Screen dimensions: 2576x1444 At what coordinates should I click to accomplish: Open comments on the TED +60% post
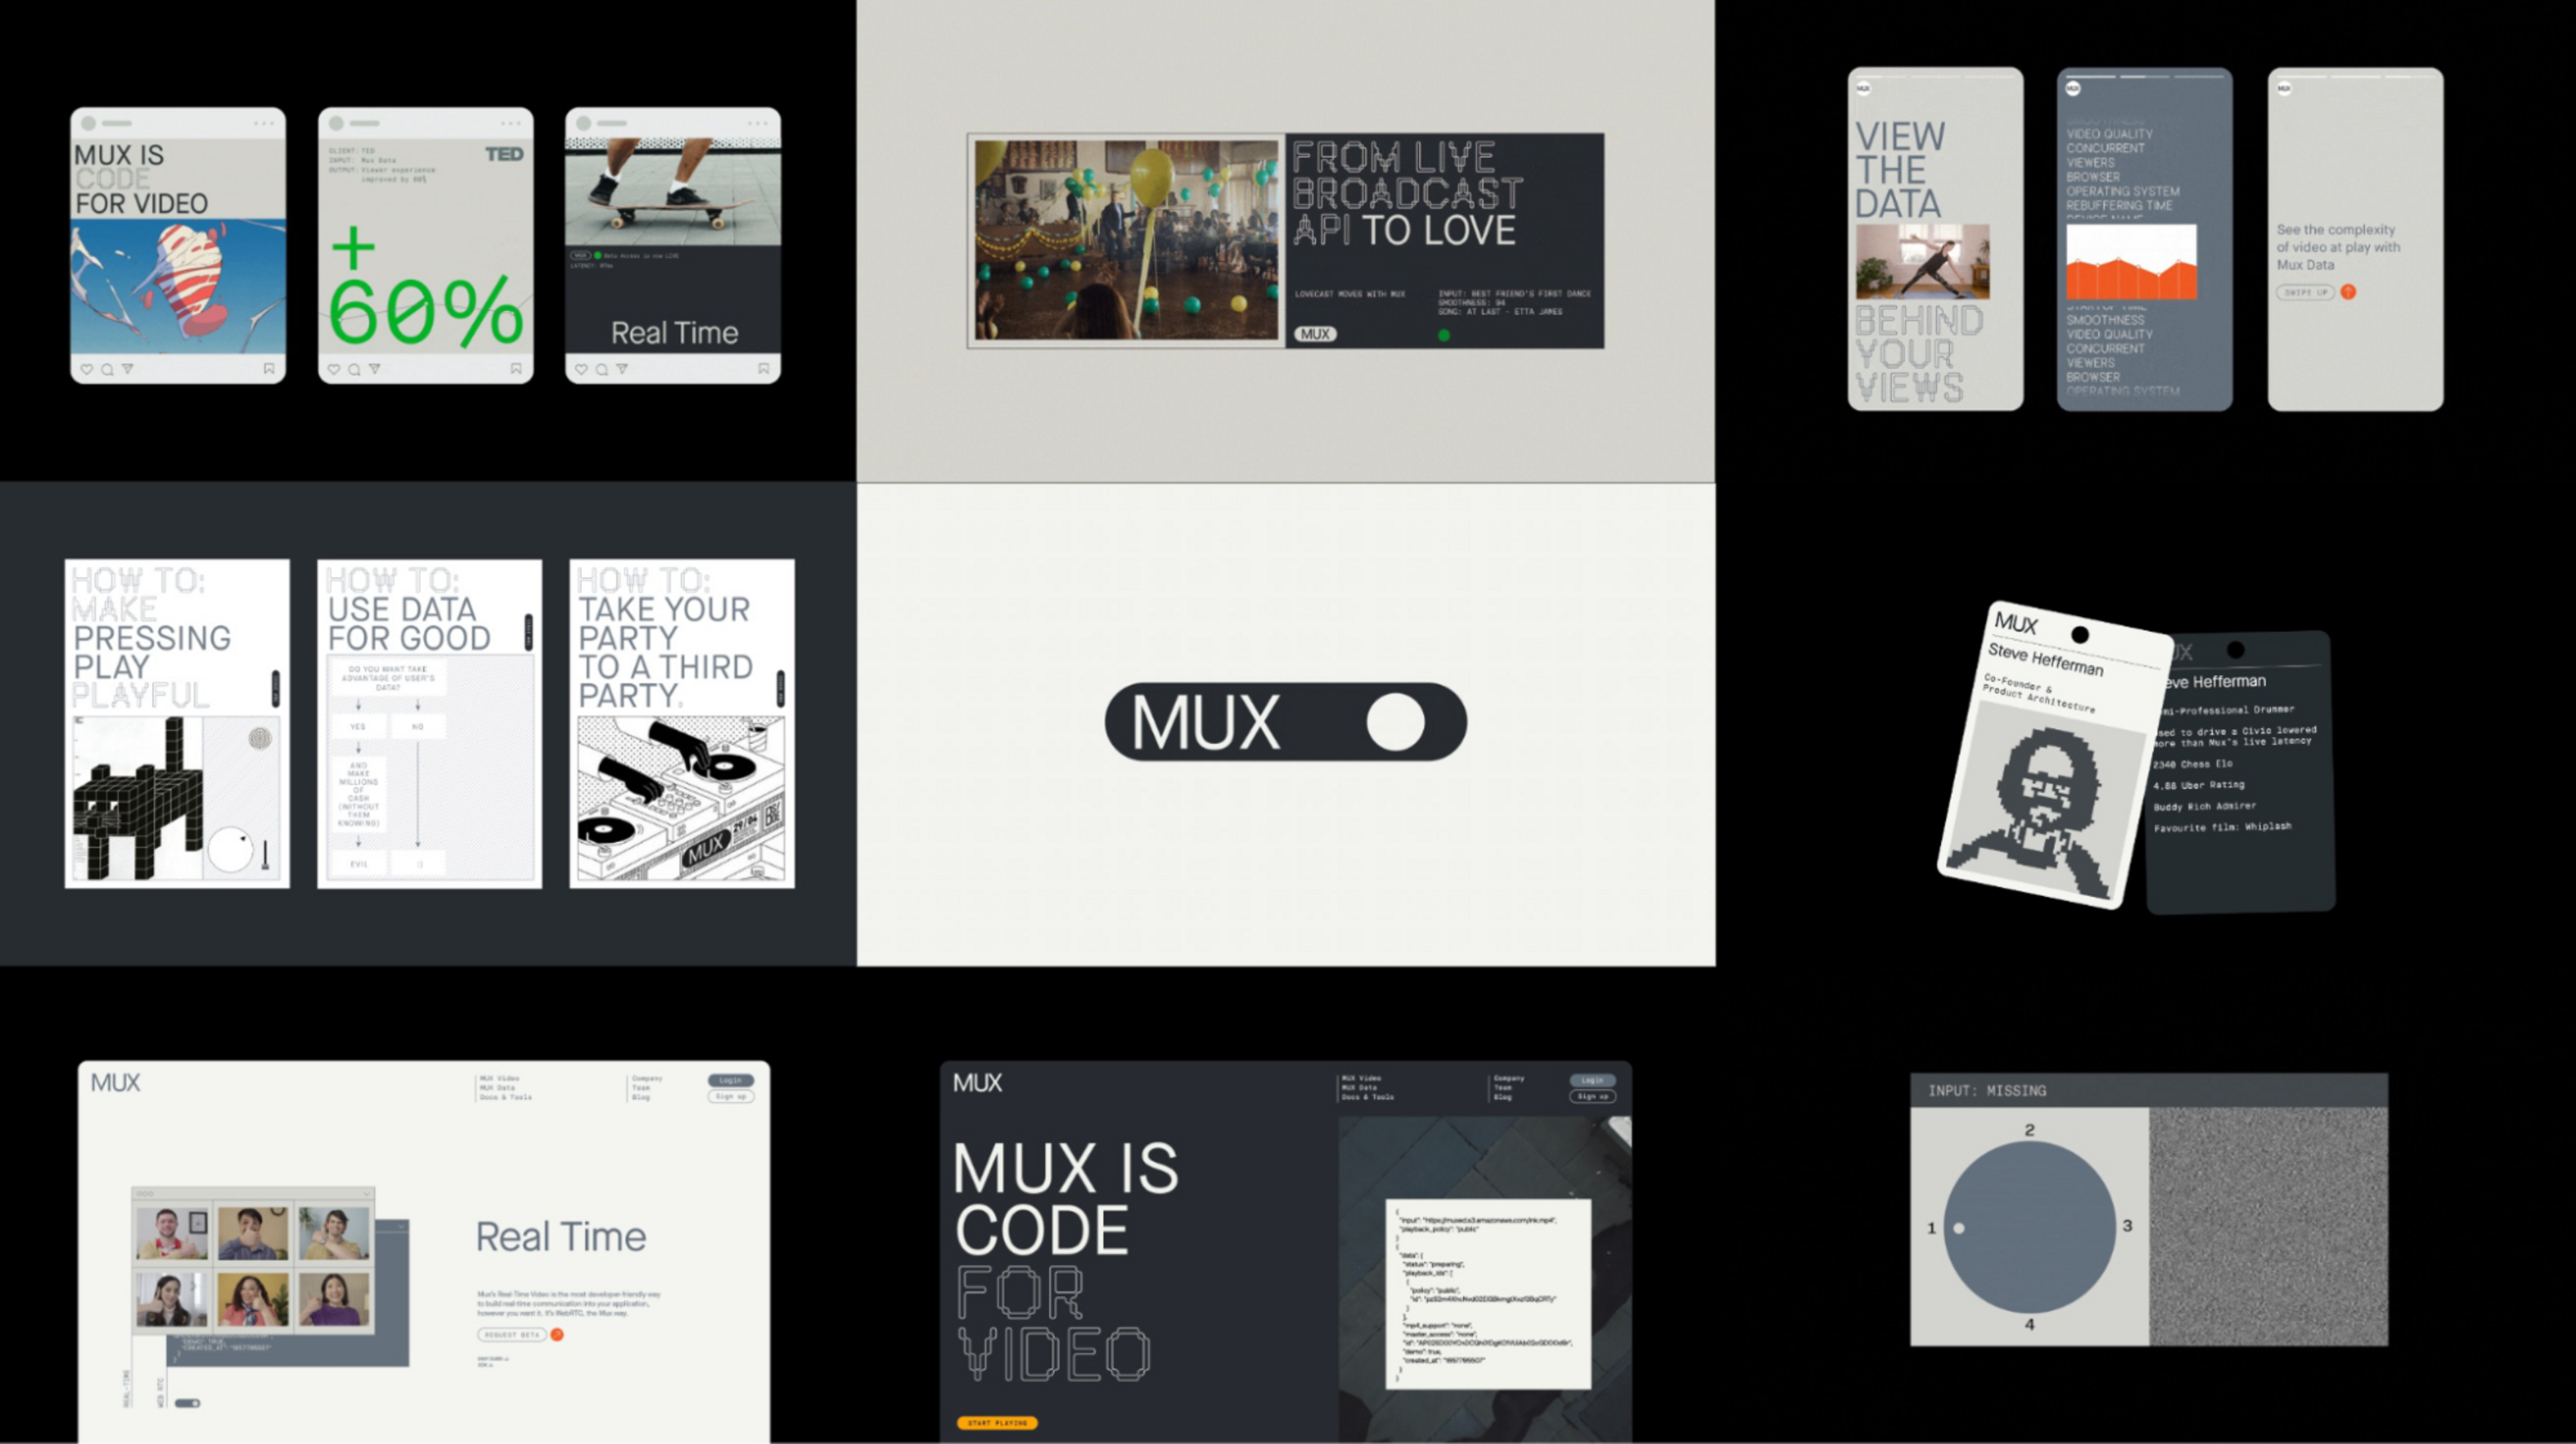pyautogui.click(x=354, y=369)
